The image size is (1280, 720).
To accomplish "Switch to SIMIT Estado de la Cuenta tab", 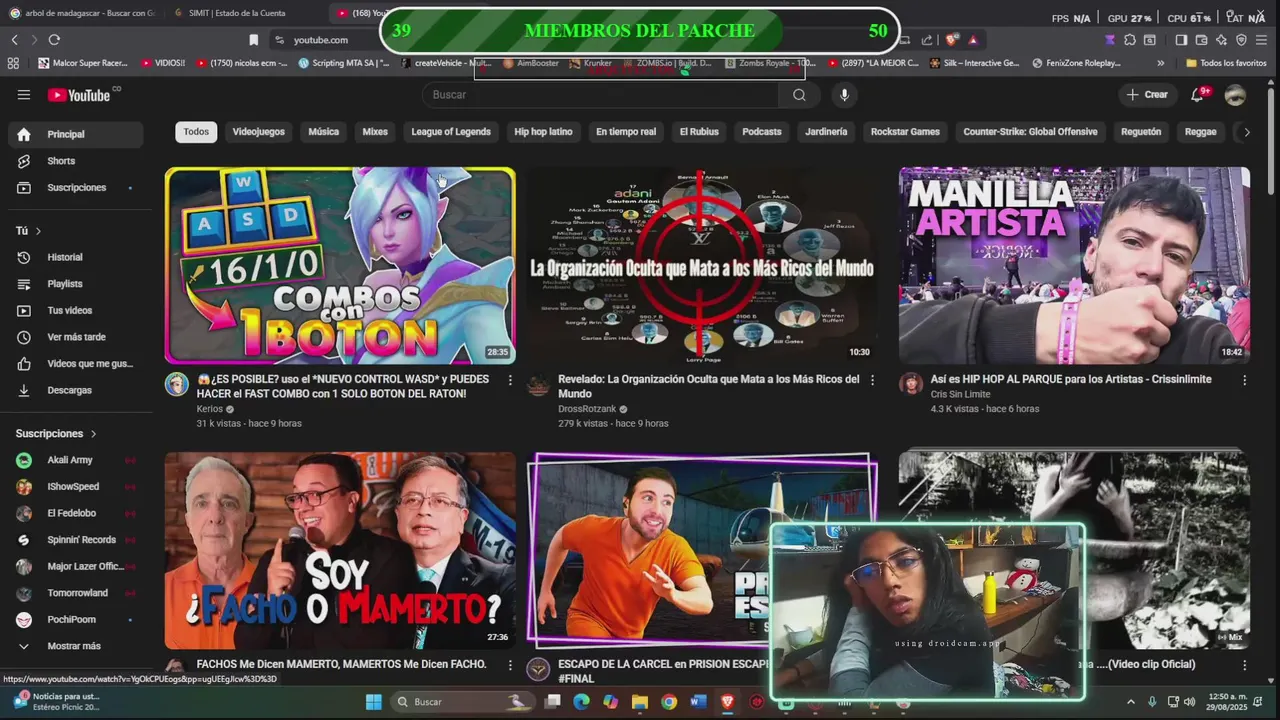I will (240, 13).
